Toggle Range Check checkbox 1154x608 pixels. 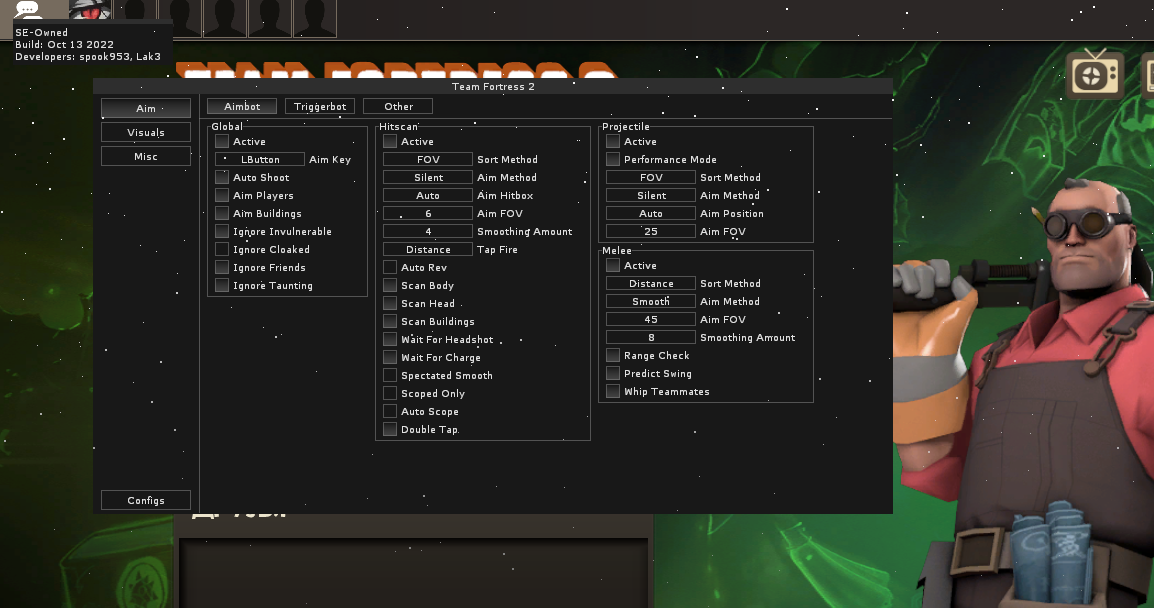(613, 356)
